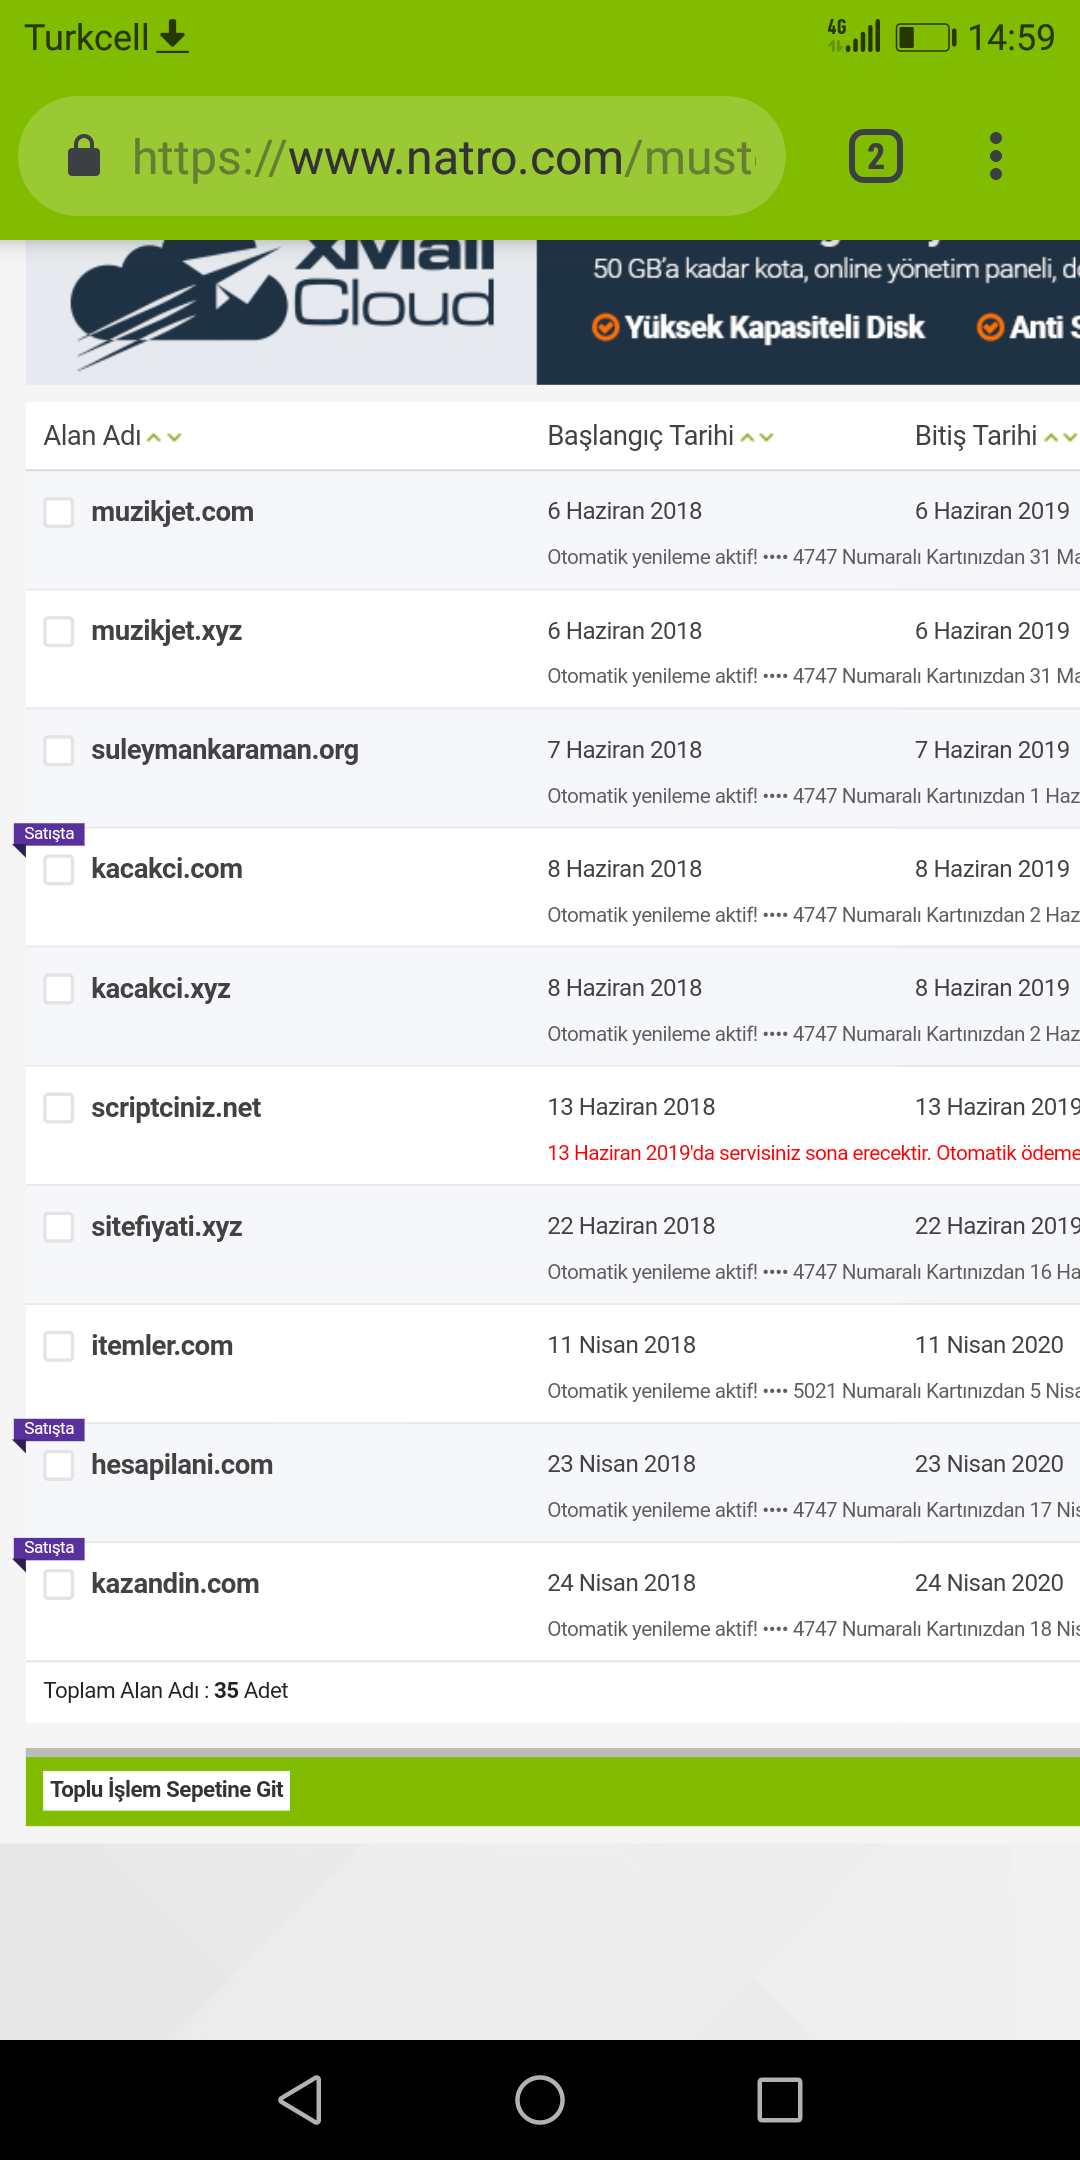Screen dimensions: 1080x2160
Task: Tap the XMail Cloud logo banner
Action: click(281, 312)
